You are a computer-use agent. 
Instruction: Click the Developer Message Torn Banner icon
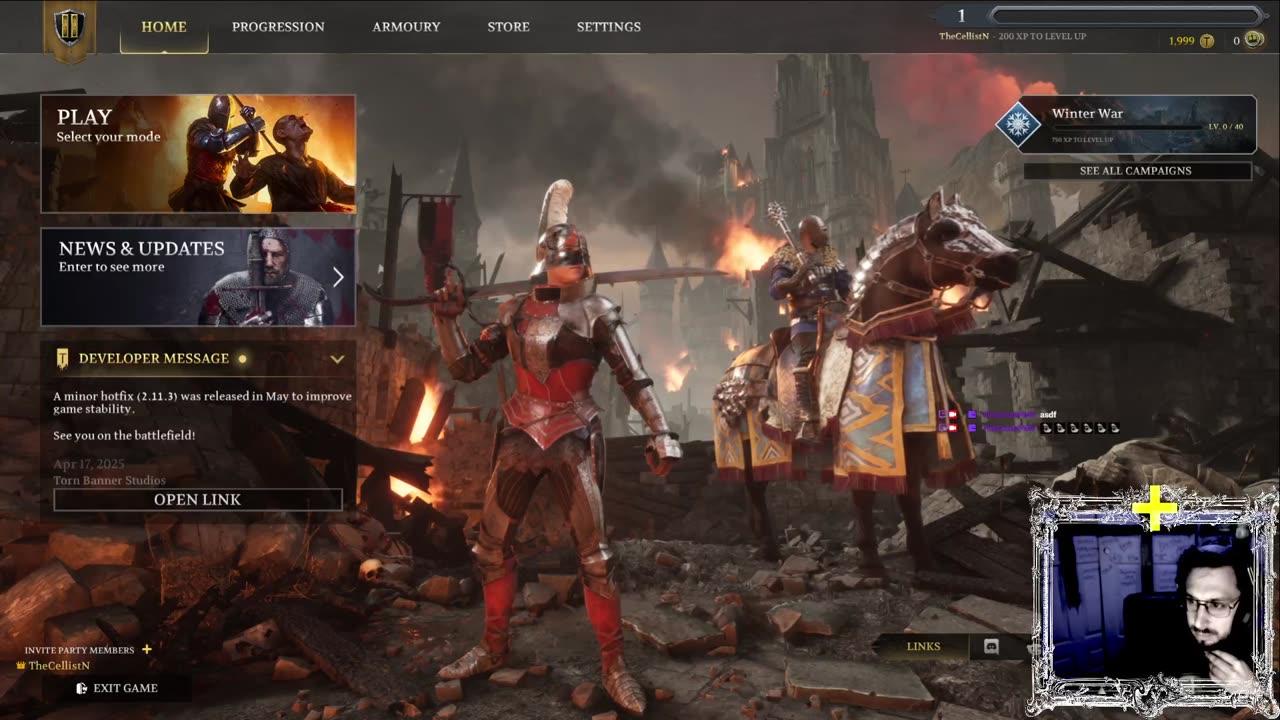[63, 358]
